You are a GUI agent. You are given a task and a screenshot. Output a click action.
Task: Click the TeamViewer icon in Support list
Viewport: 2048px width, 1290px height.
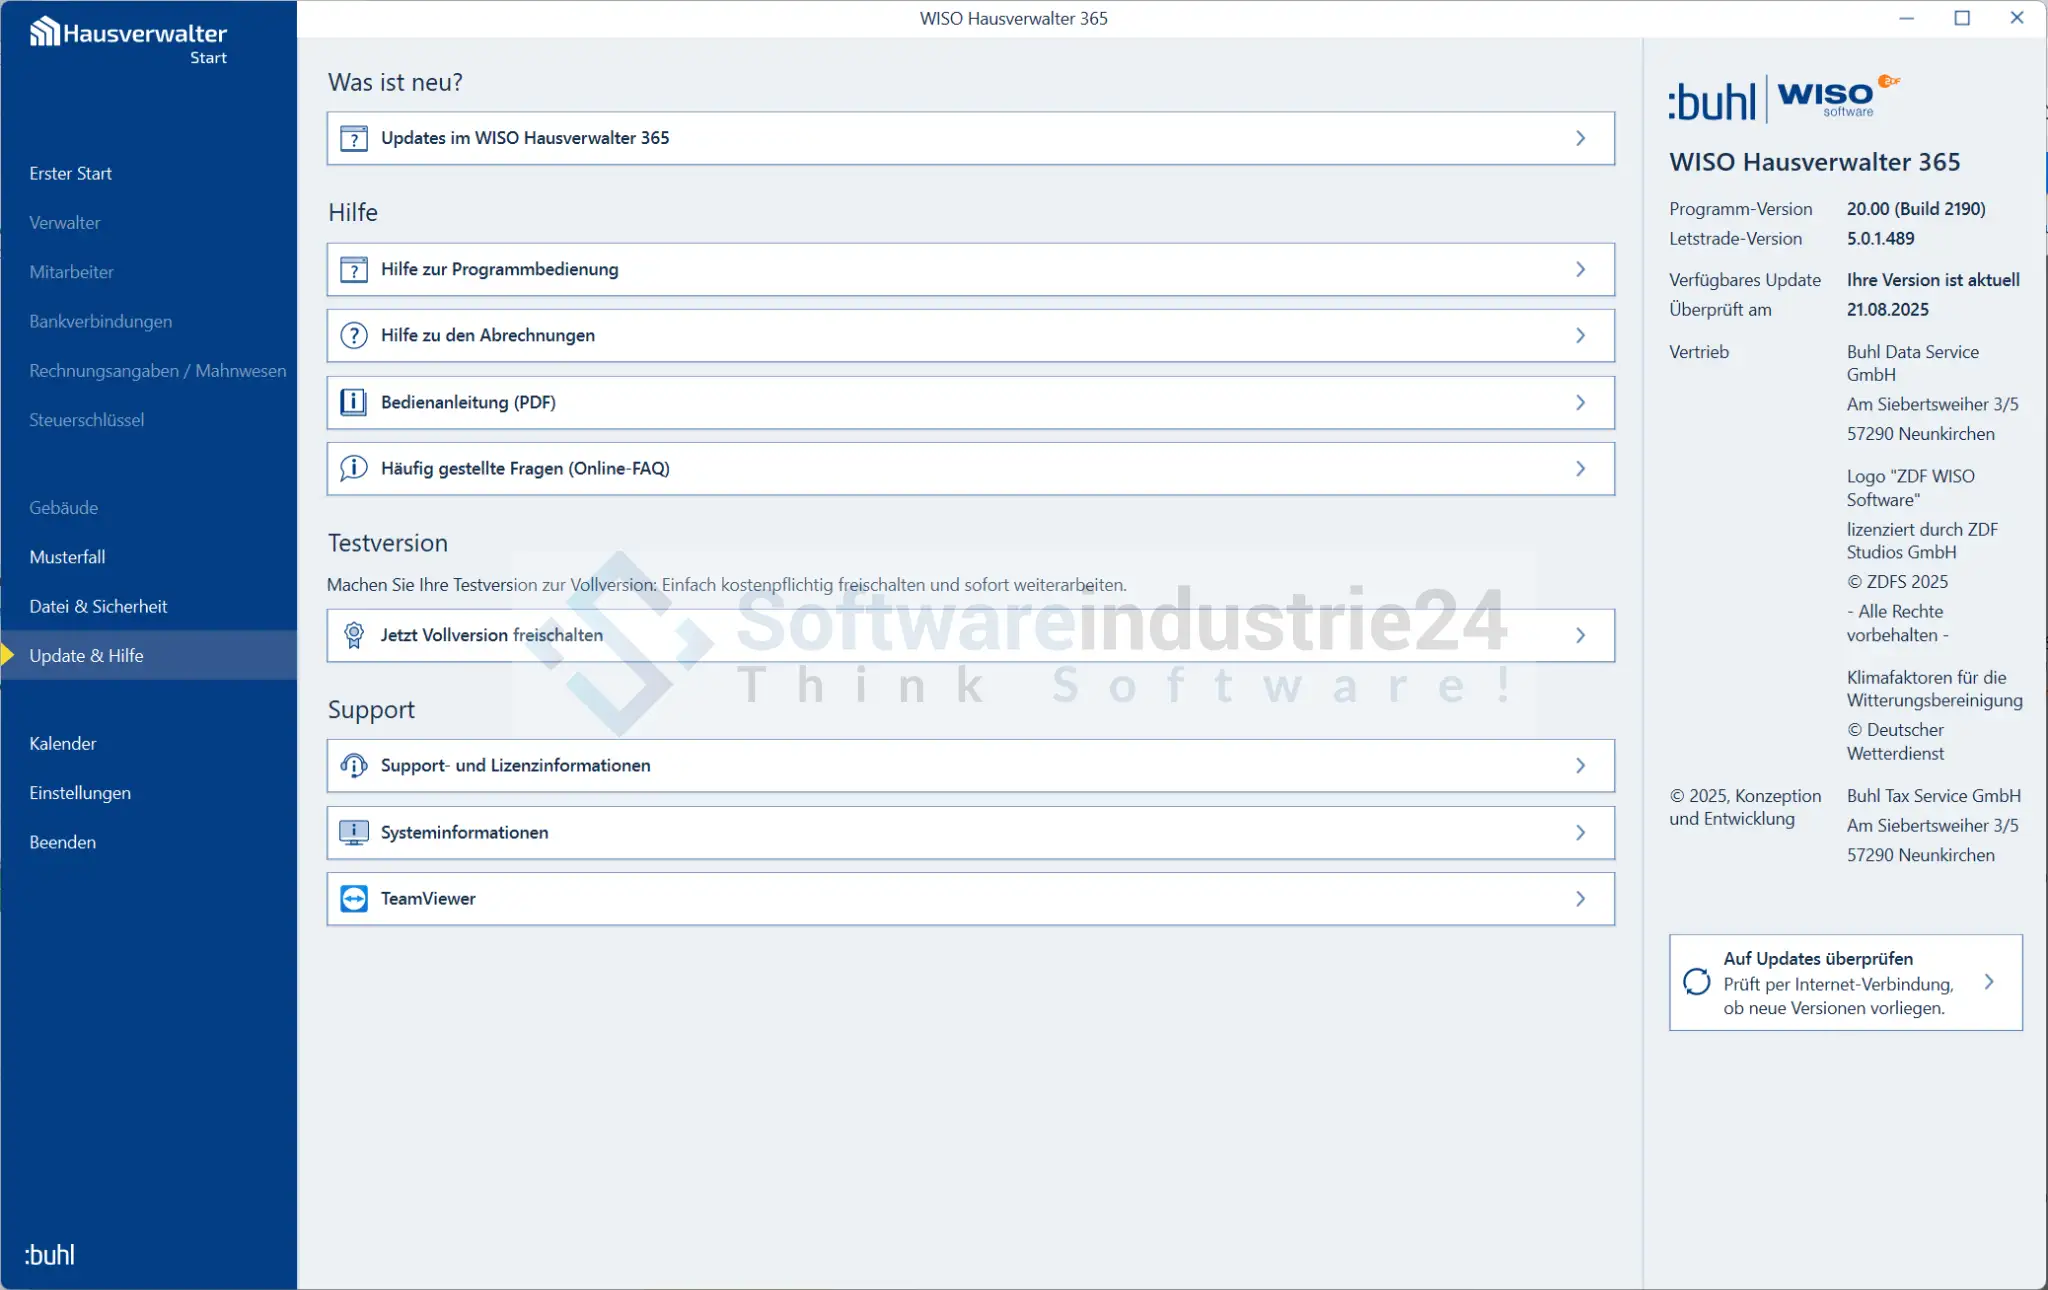(x=354, y=898)
